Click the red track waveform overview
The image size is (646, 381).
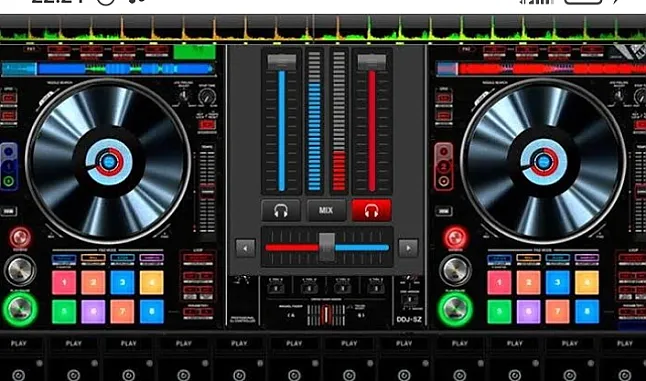[x=541, y=69]
